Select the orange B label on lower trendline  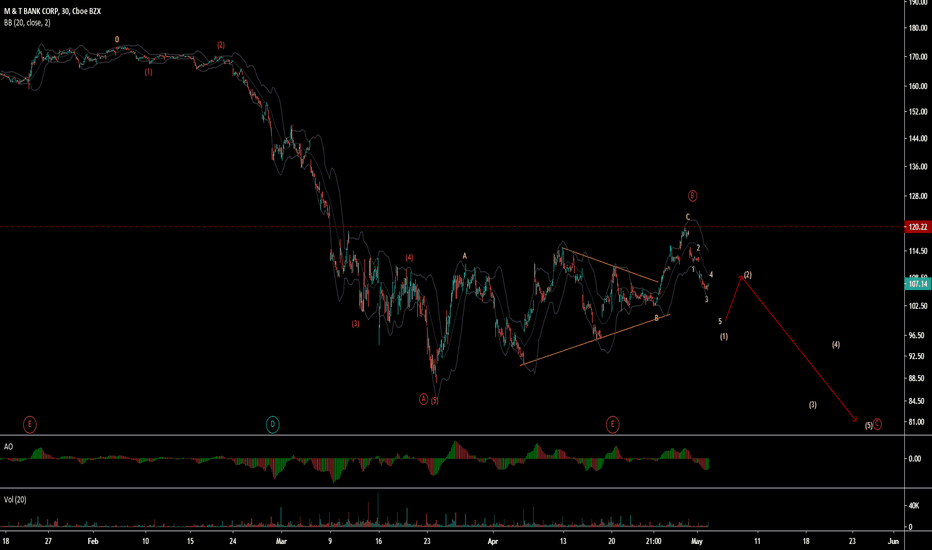pyautogui.click(x=657, y=319)
